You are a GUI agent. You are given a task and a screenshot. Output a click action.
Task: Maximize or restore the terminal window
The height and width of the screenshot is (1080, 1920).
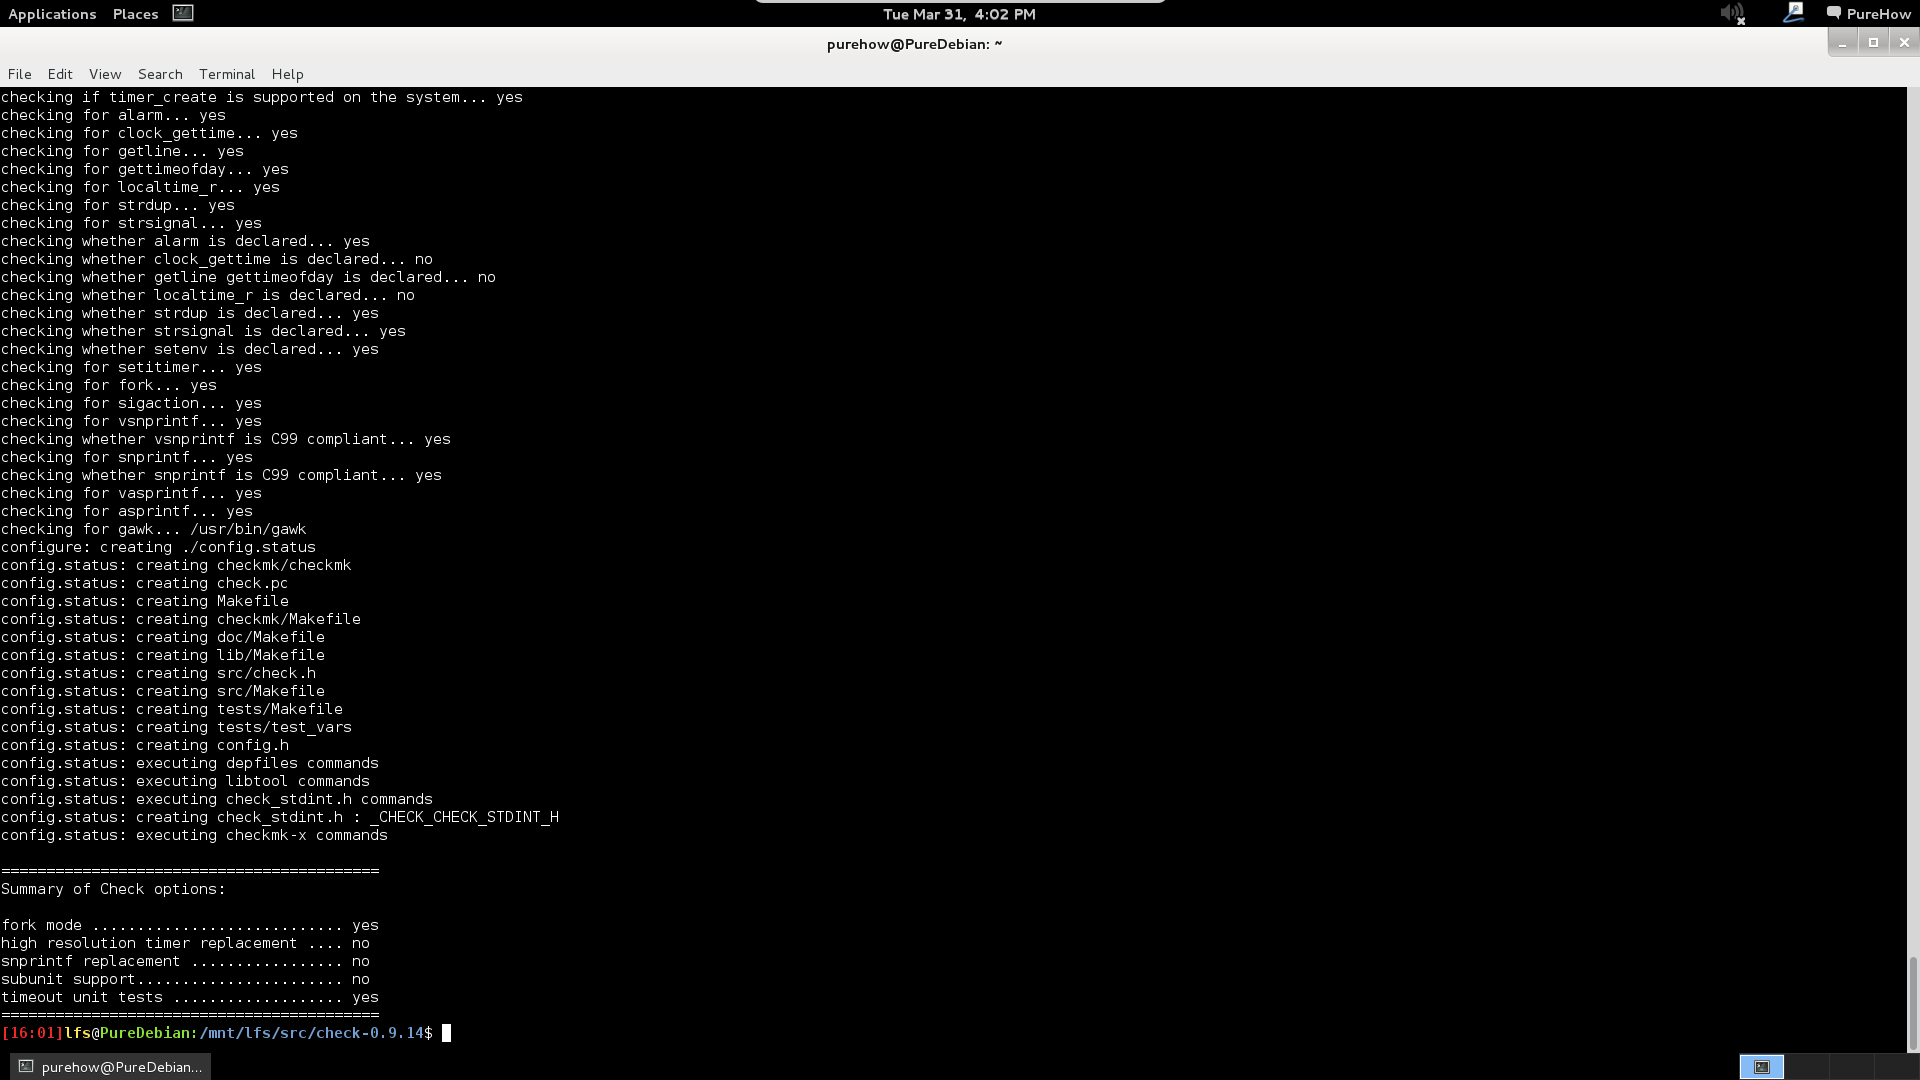(1873, 43)
